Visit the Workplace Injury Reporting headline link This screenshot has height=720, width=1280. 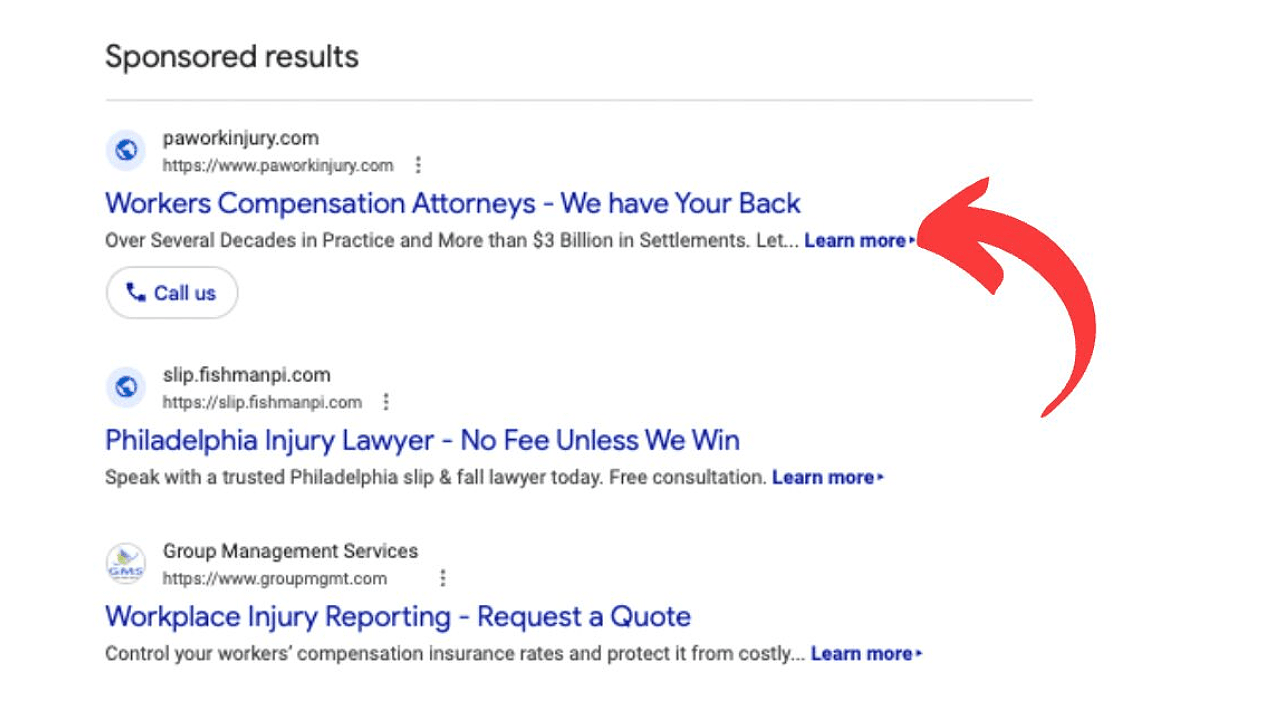(x=397, y=616)
